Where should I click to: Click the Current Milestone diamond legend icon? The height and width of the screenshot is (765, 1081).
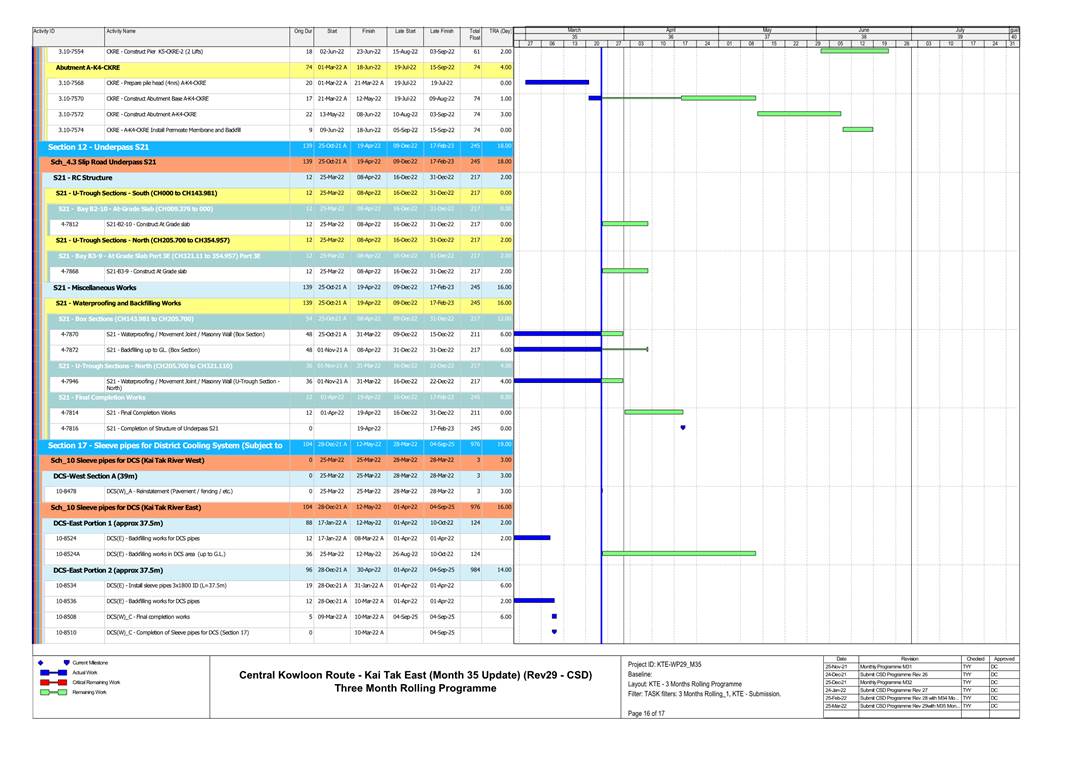point(40,663)
